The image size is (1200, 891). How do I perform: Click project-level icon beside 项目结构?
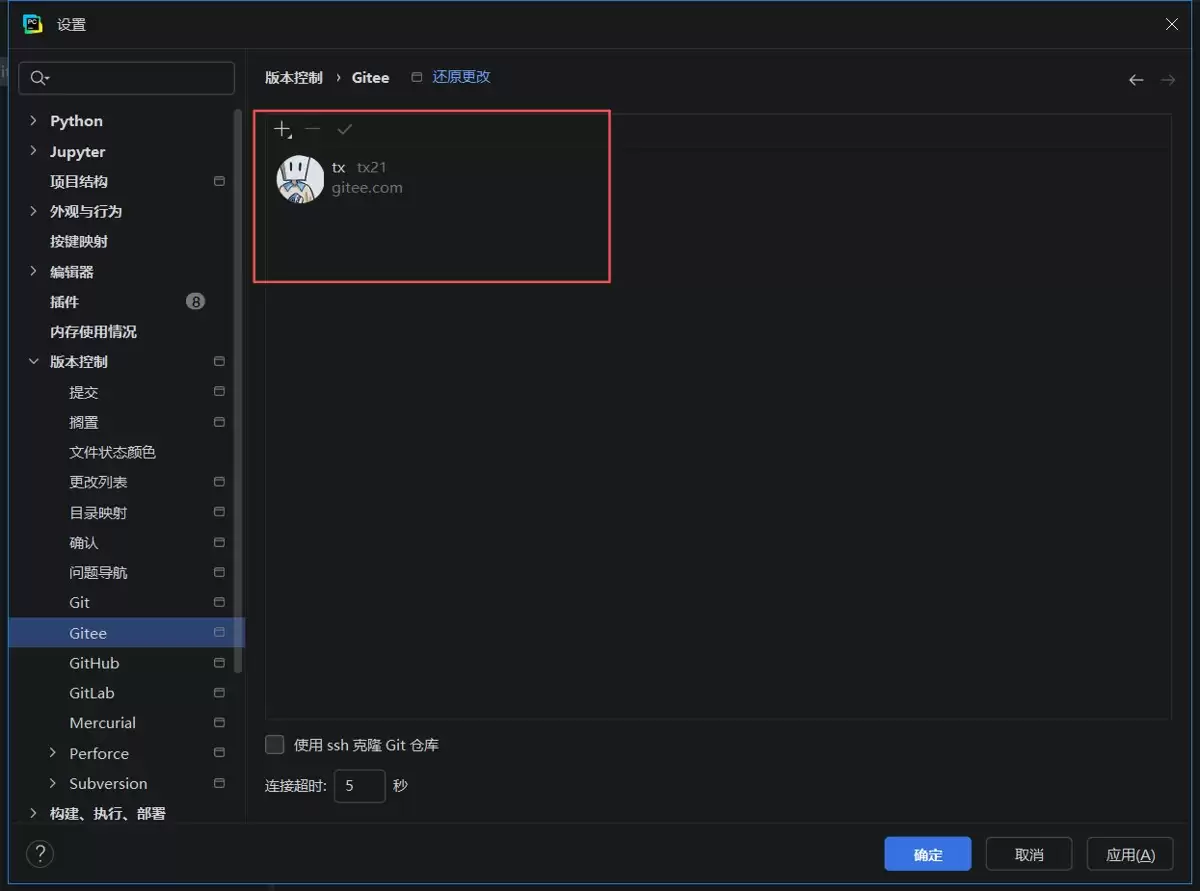click(x=219, y=182)
